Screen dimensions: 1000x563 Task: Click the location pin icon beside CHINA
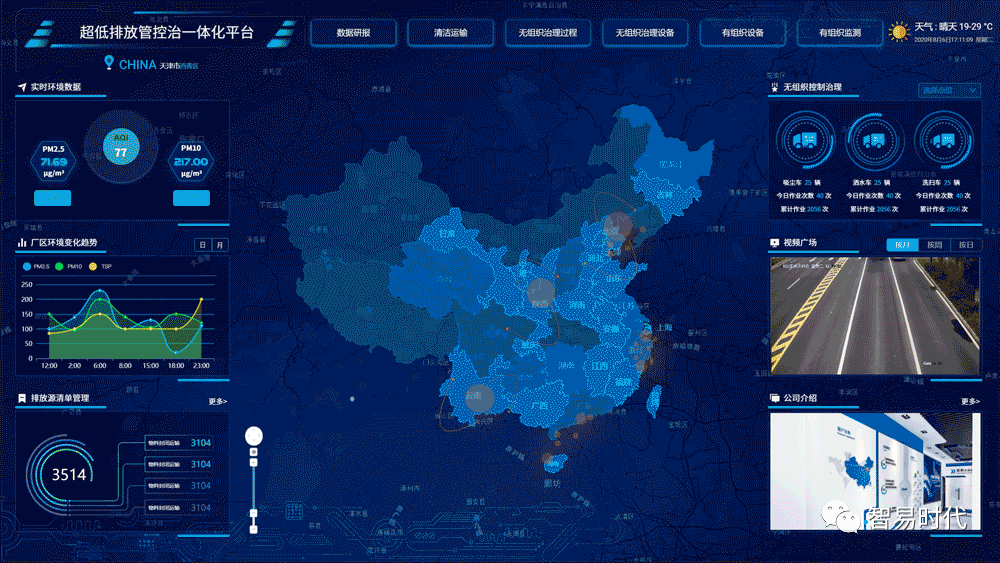click(109, 62)
